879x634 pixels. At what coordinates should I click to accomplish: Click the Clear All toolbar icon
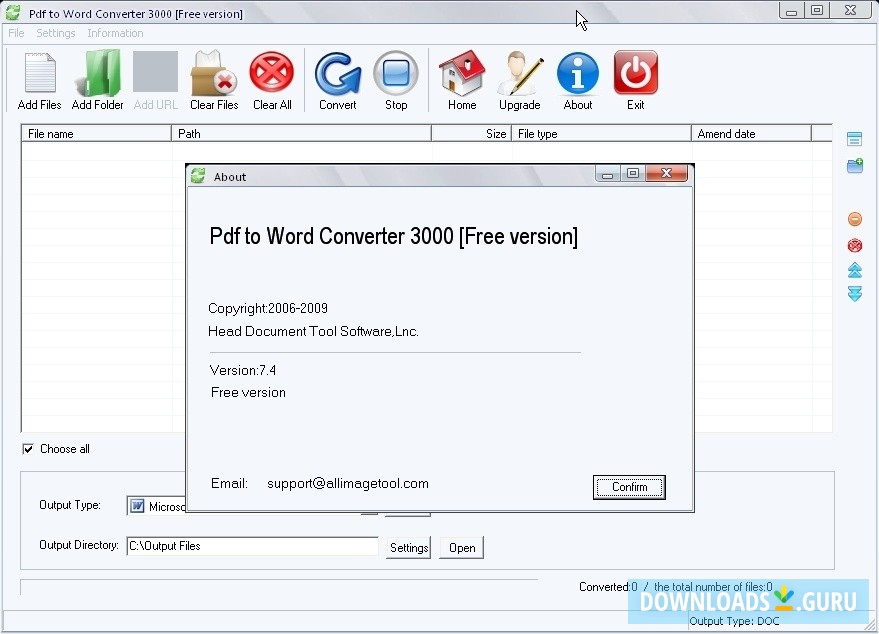pyautogui.click(x=272, y=80)
